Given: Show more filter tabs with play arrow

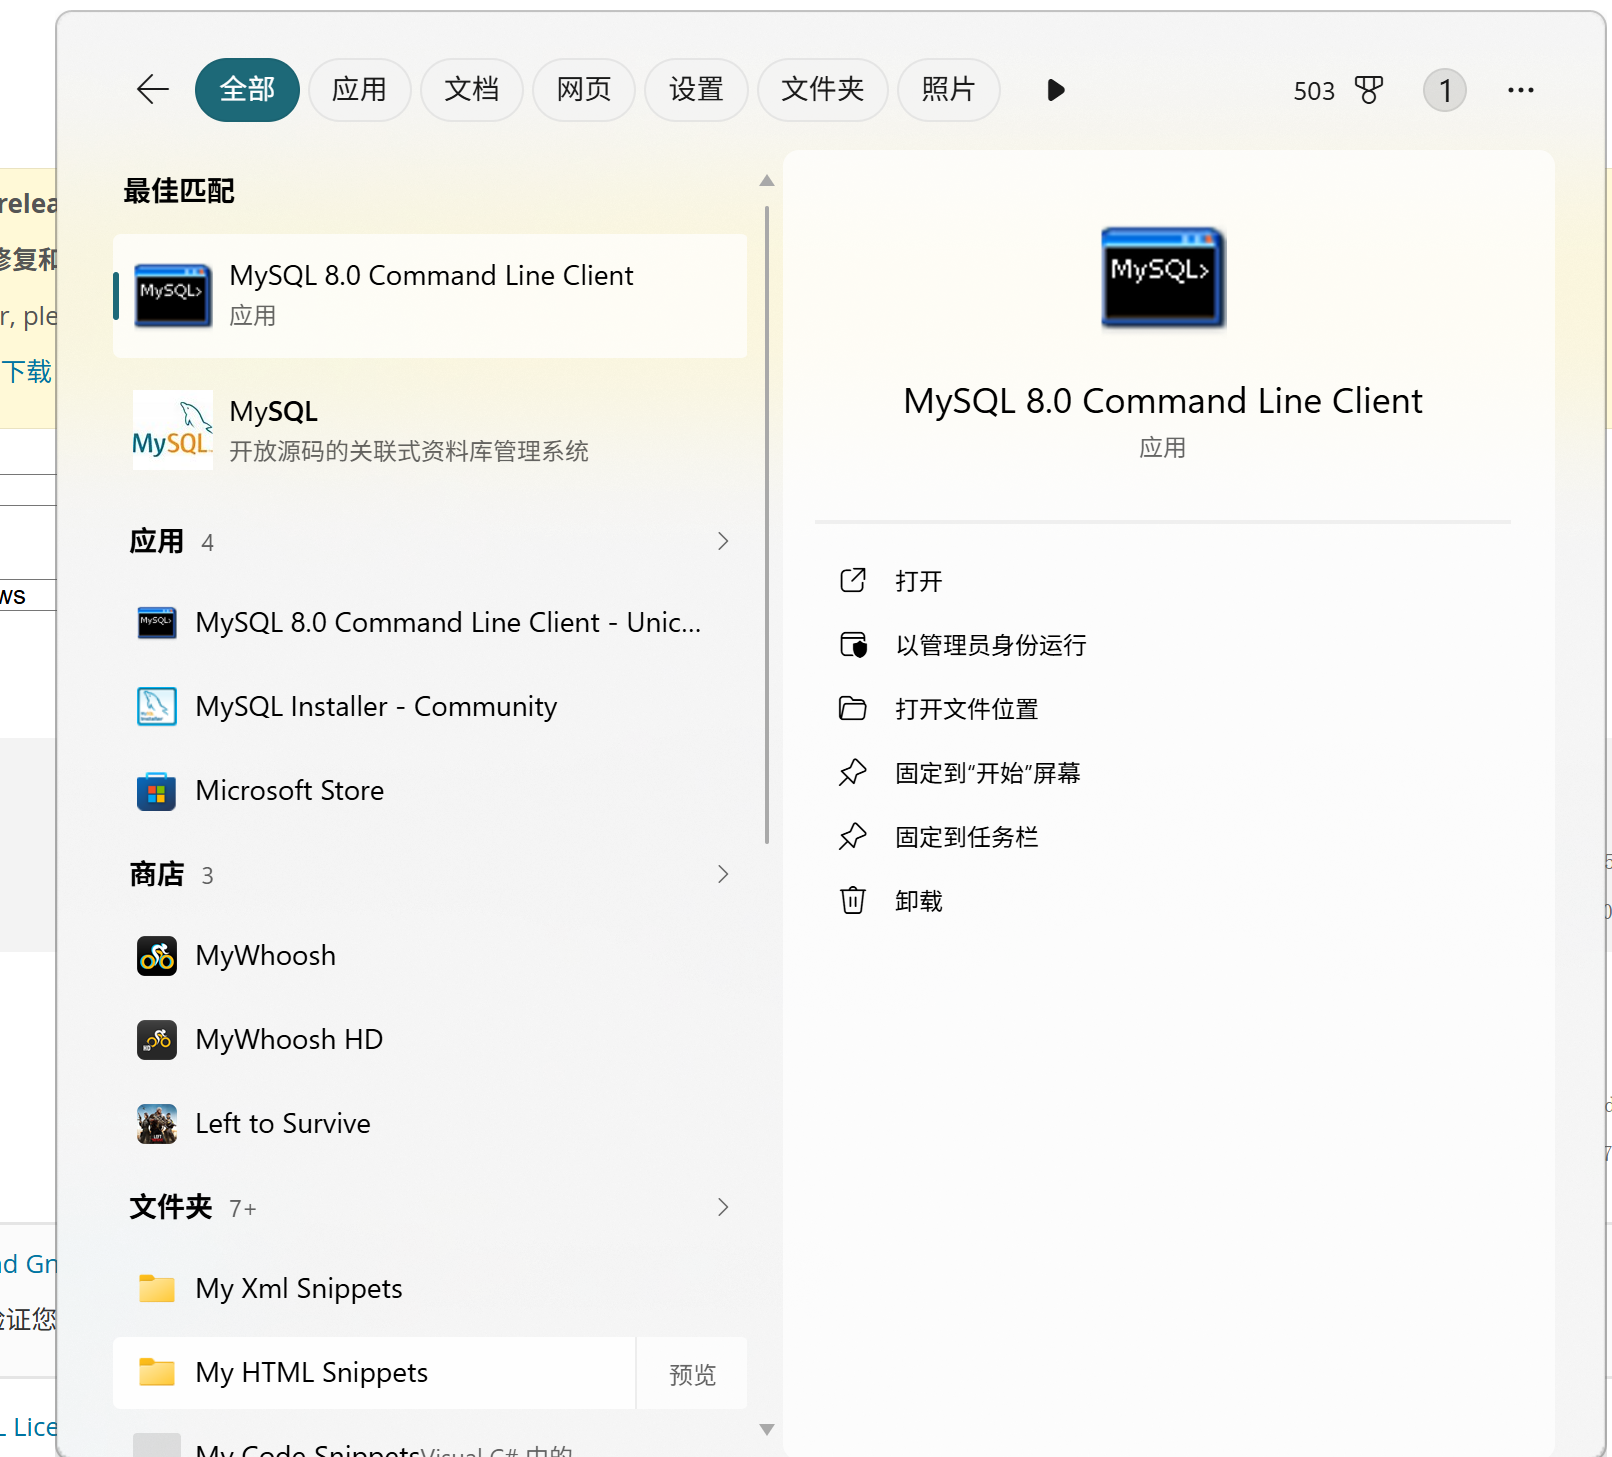Looking at the screenshot, I should coord(1055,90).
